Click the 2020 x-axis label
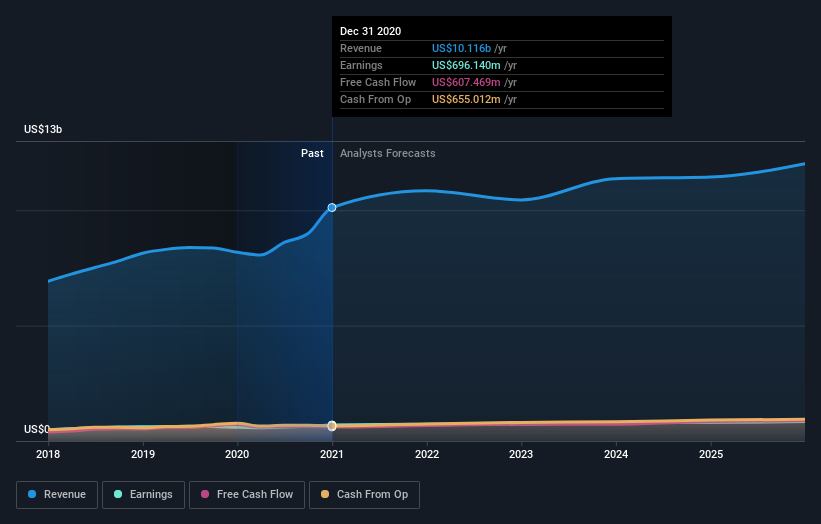The image size is (821, 524). pyautogui.click(x=237, y=454)
